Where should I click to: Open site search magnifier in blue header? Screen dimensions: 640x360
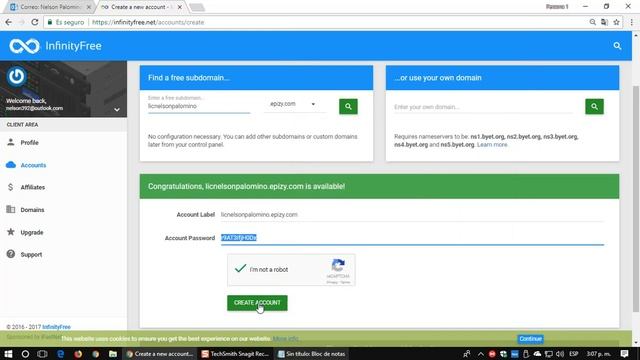click(x=617, y=46)
